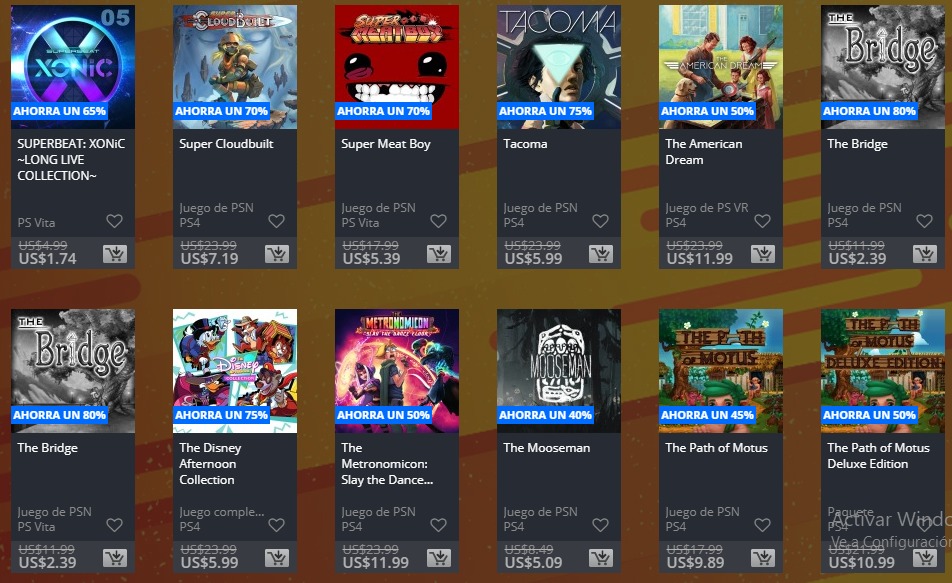Screen dimensions: 952x583
Task: Toggle wishlist heart for Super Cloudbuilt
Action: click(276, 221)
